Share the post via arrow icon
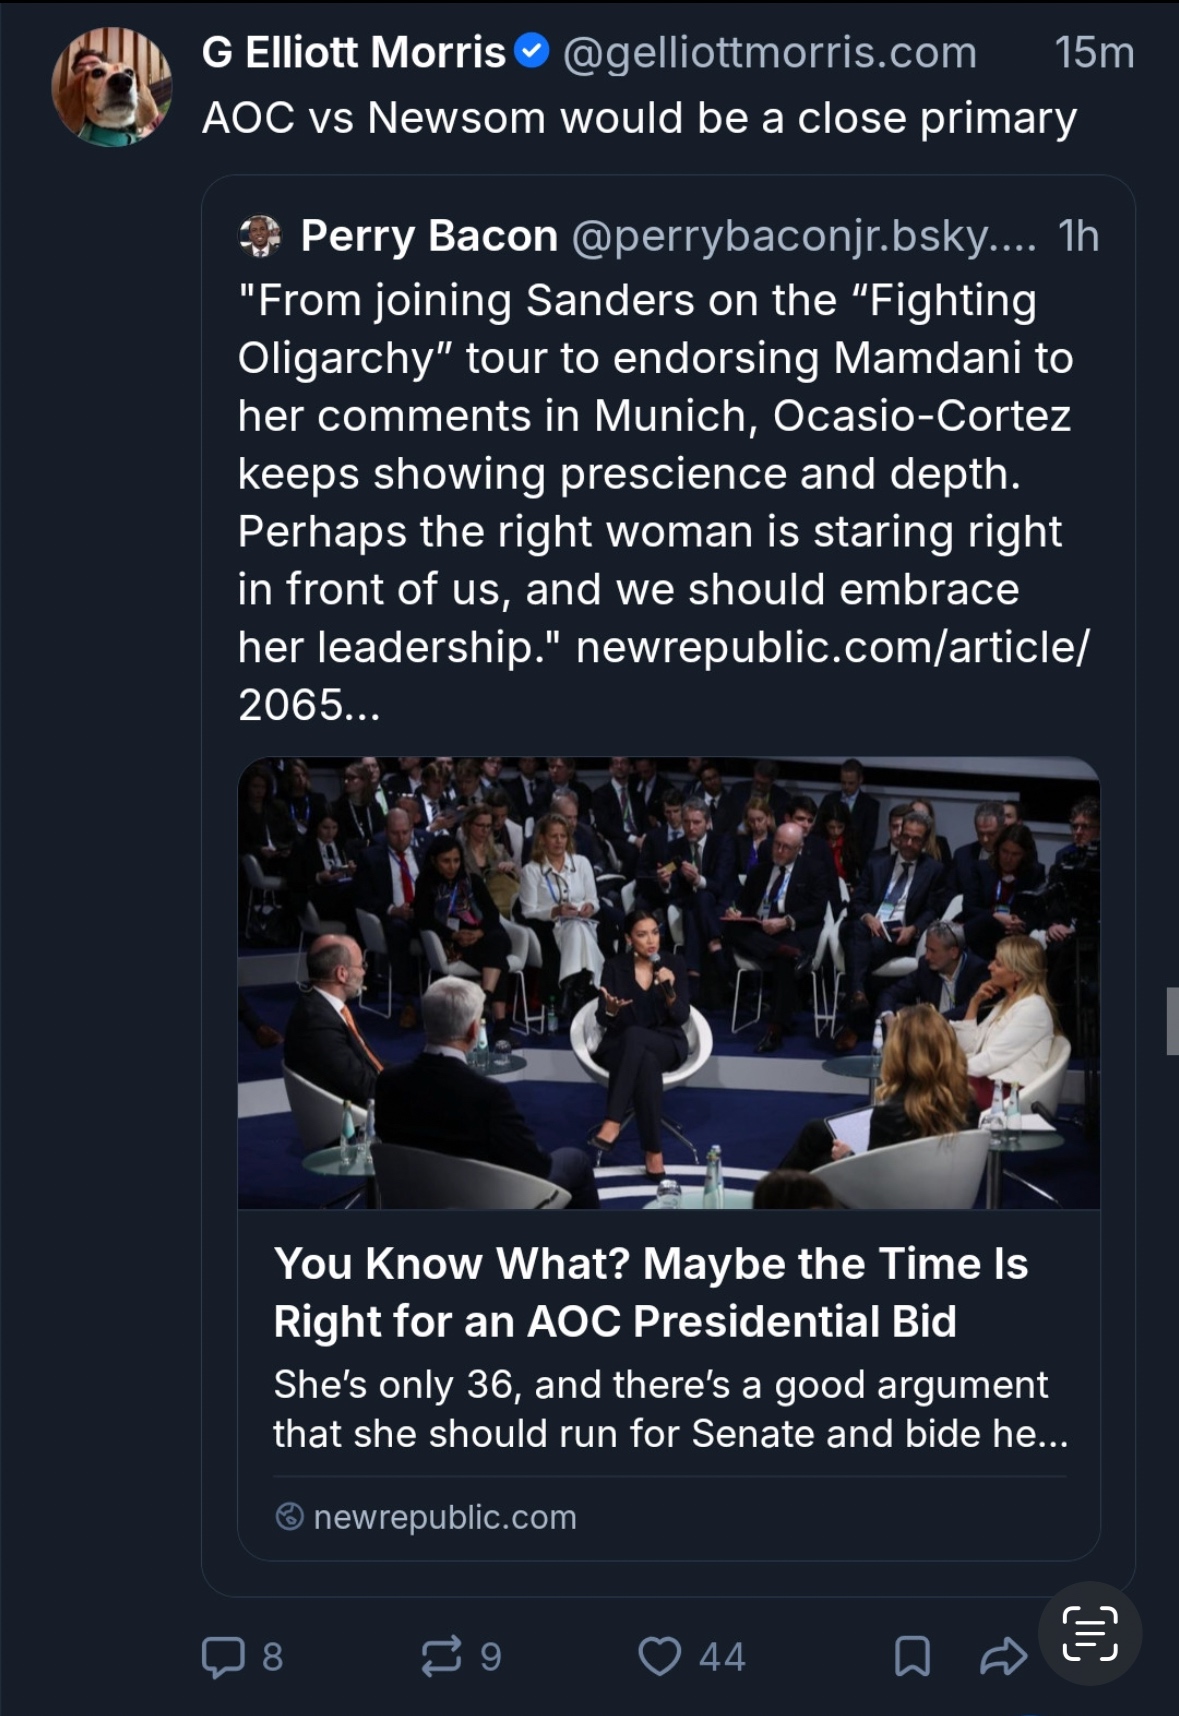Screen dimensions: 1179x1716 click(1003, 1656)
